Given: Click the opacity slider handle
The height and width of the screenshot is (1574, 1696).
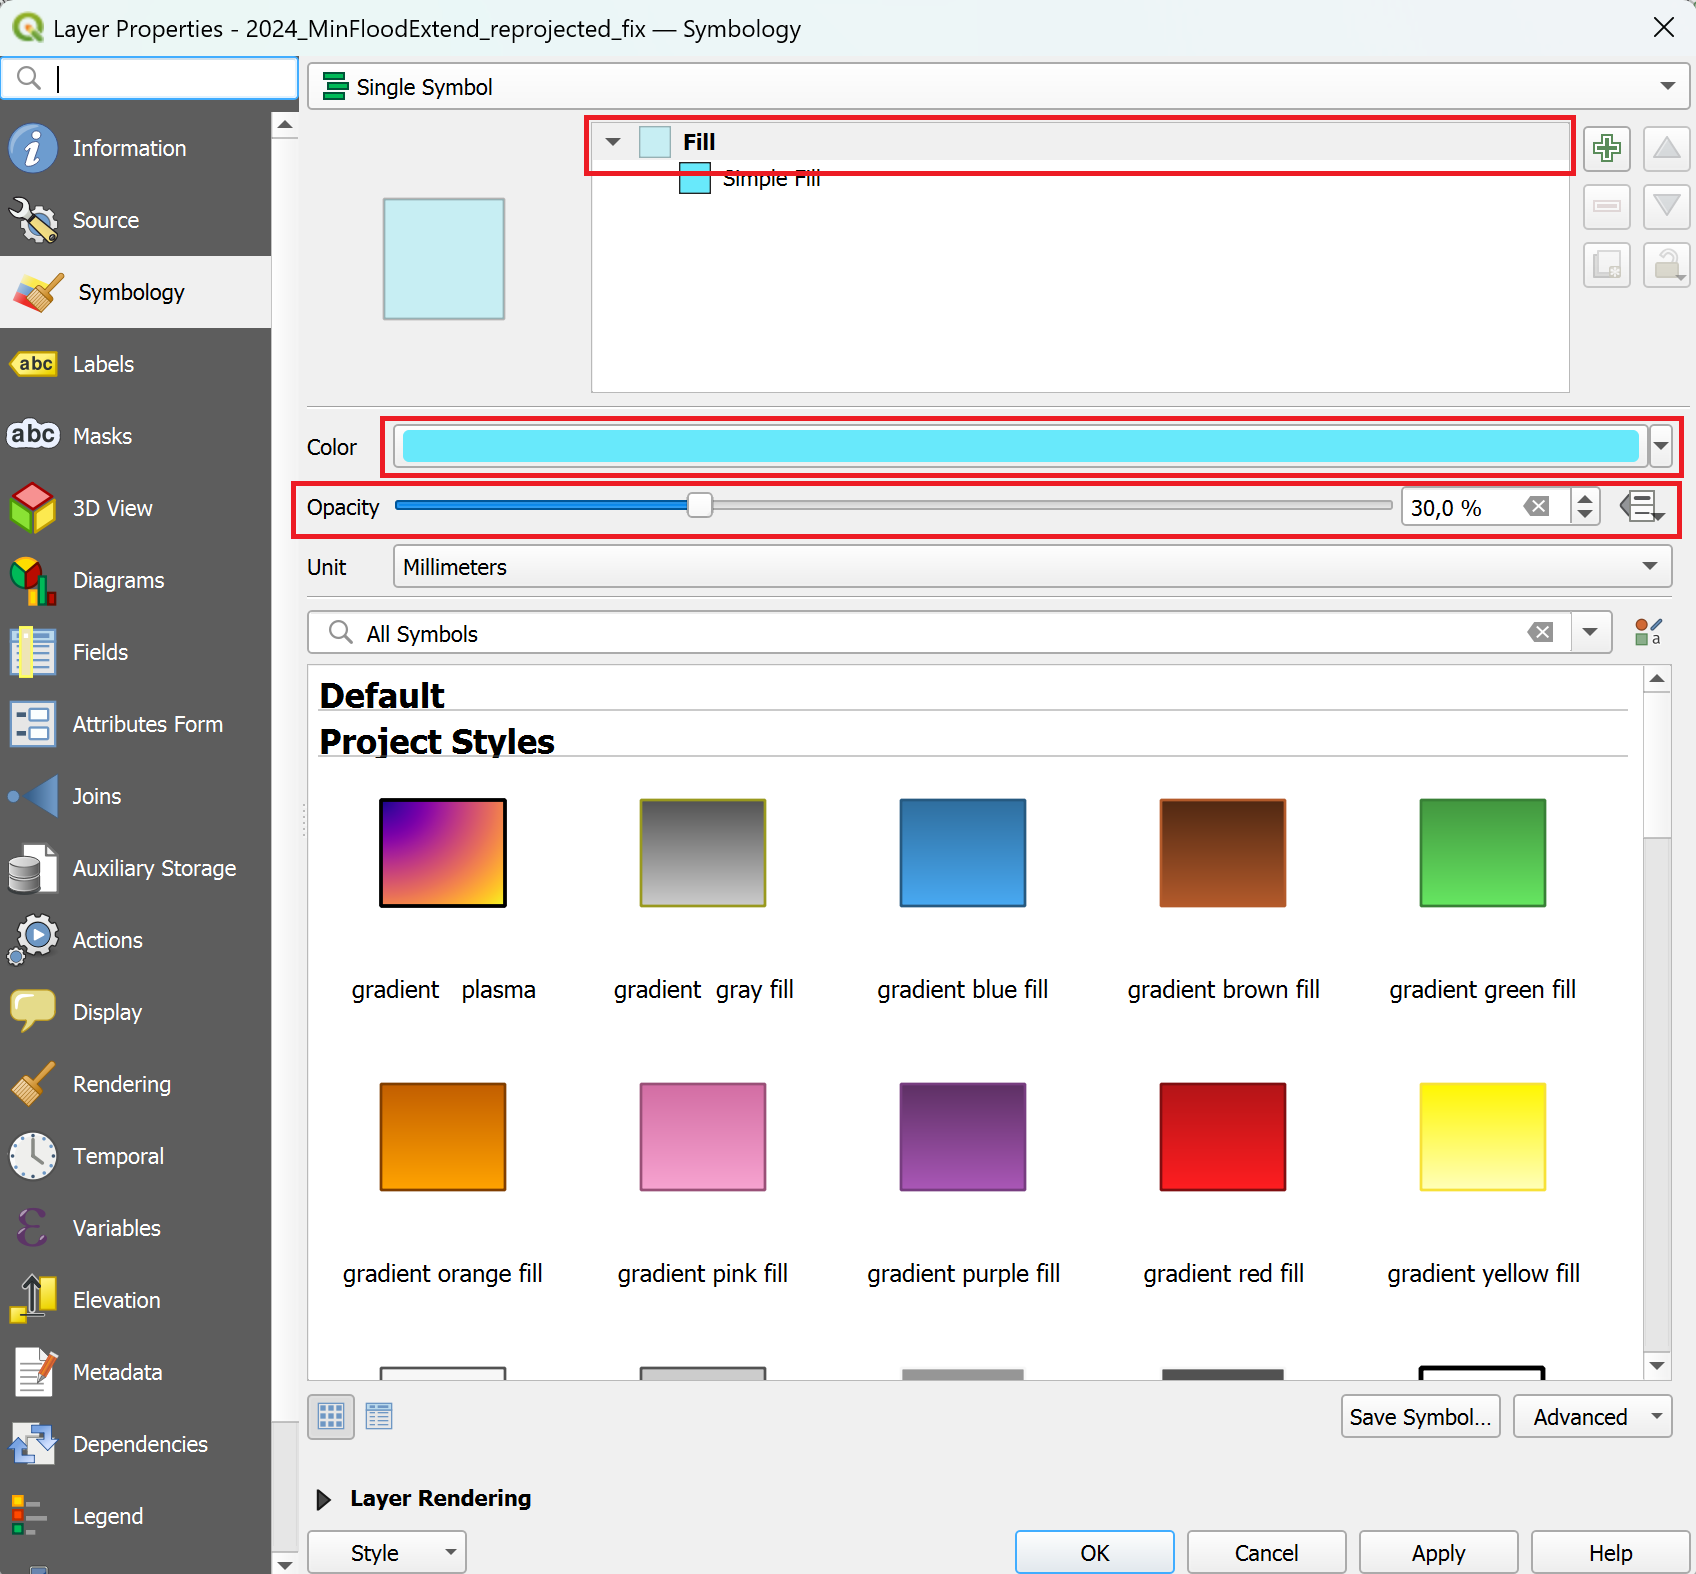Looking at the screenshot, I should [700, 506].
